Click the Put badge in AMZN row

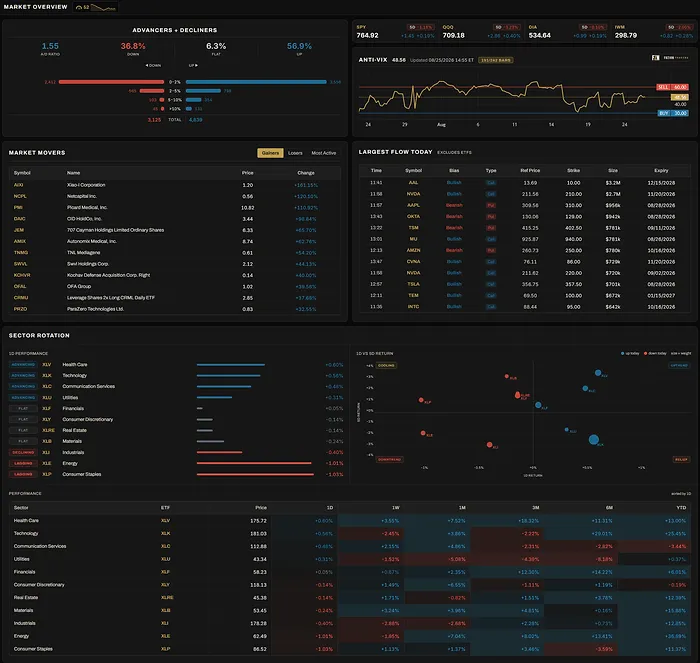click(x=491, y=250)
